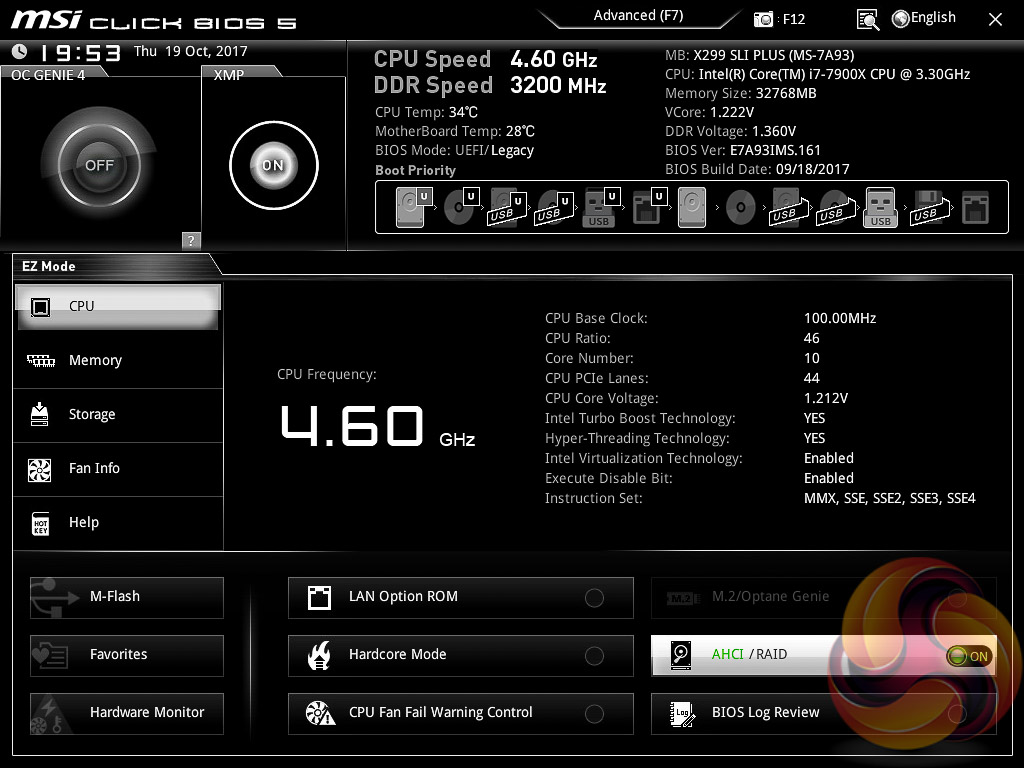Turn off the XMP profile switch

(273, 165)
